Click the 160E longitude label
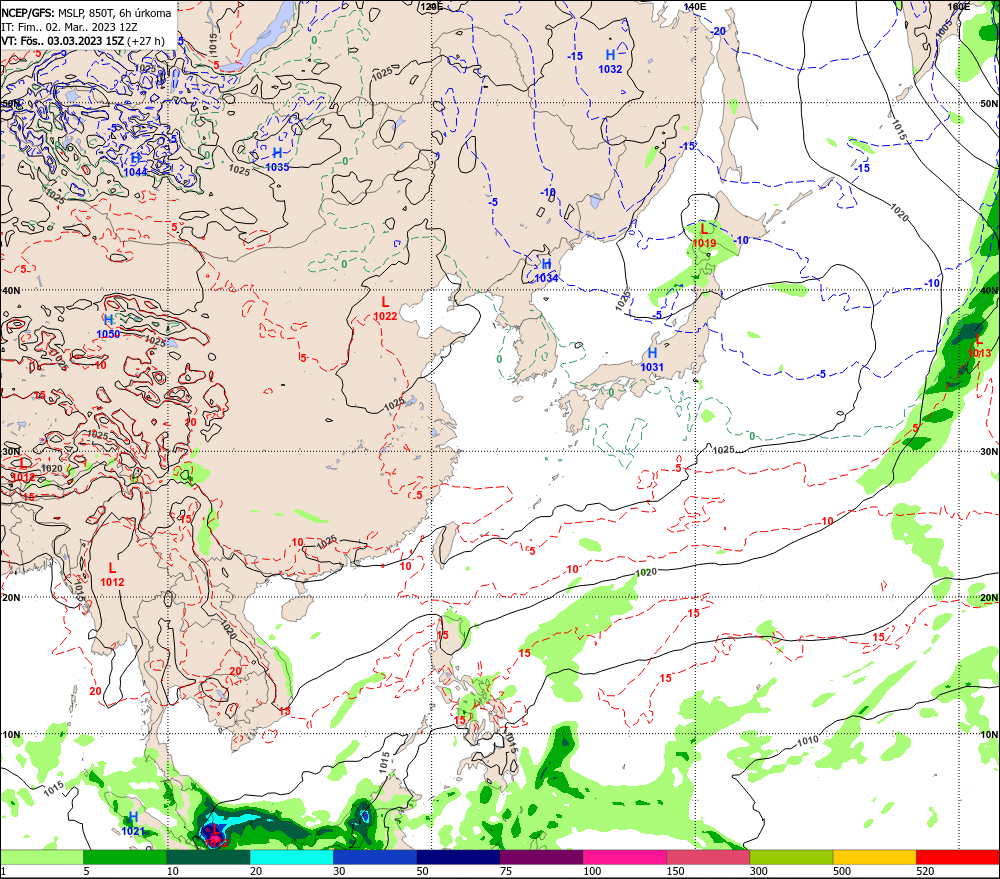 [x=959, y=6]
